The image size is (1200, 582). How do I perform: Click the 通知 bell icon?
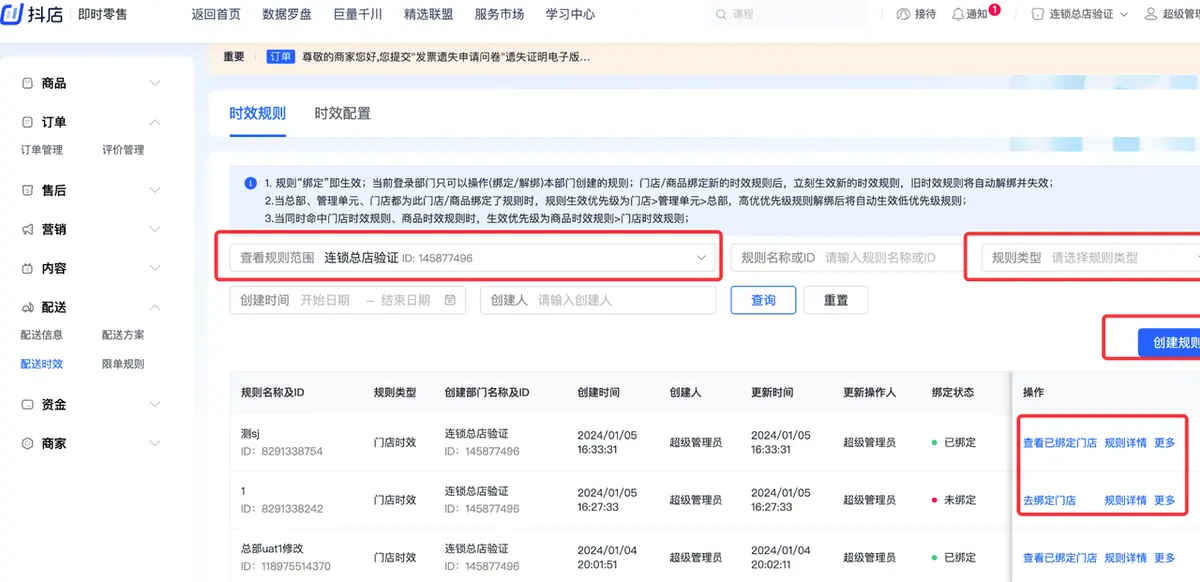[x=958, y=14]
